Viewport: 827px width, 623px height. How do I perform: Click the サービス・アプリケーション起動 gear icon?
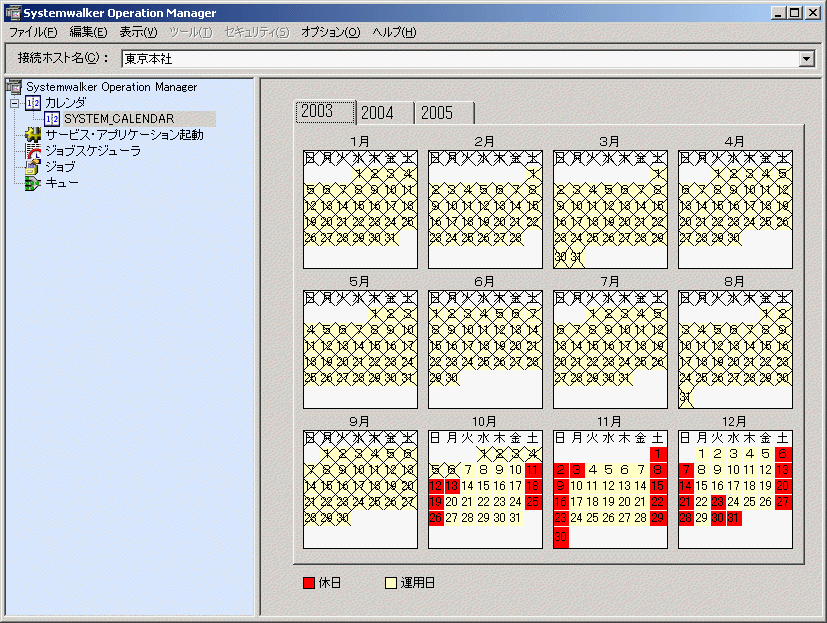coord(33,135)
